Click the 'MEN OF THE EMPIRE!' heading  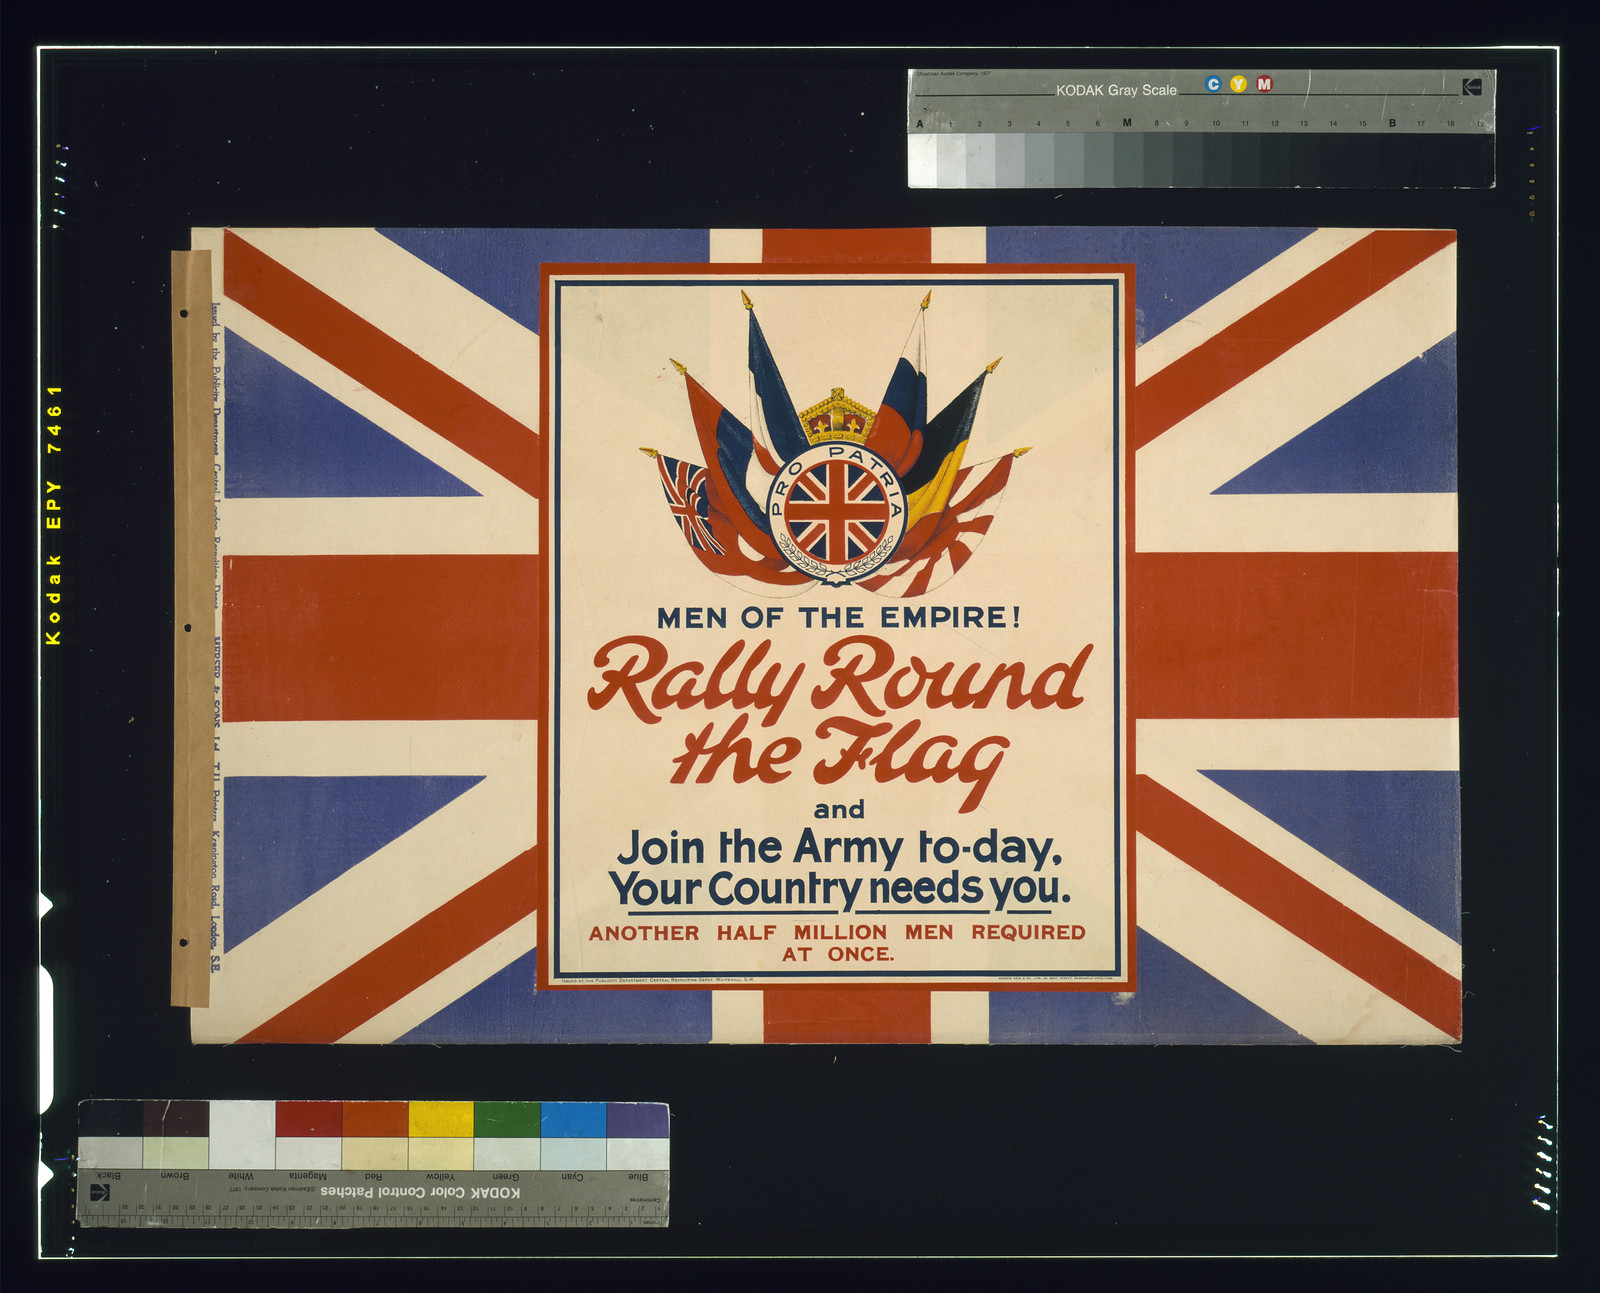pyautogui.click(x=838, y=618)
